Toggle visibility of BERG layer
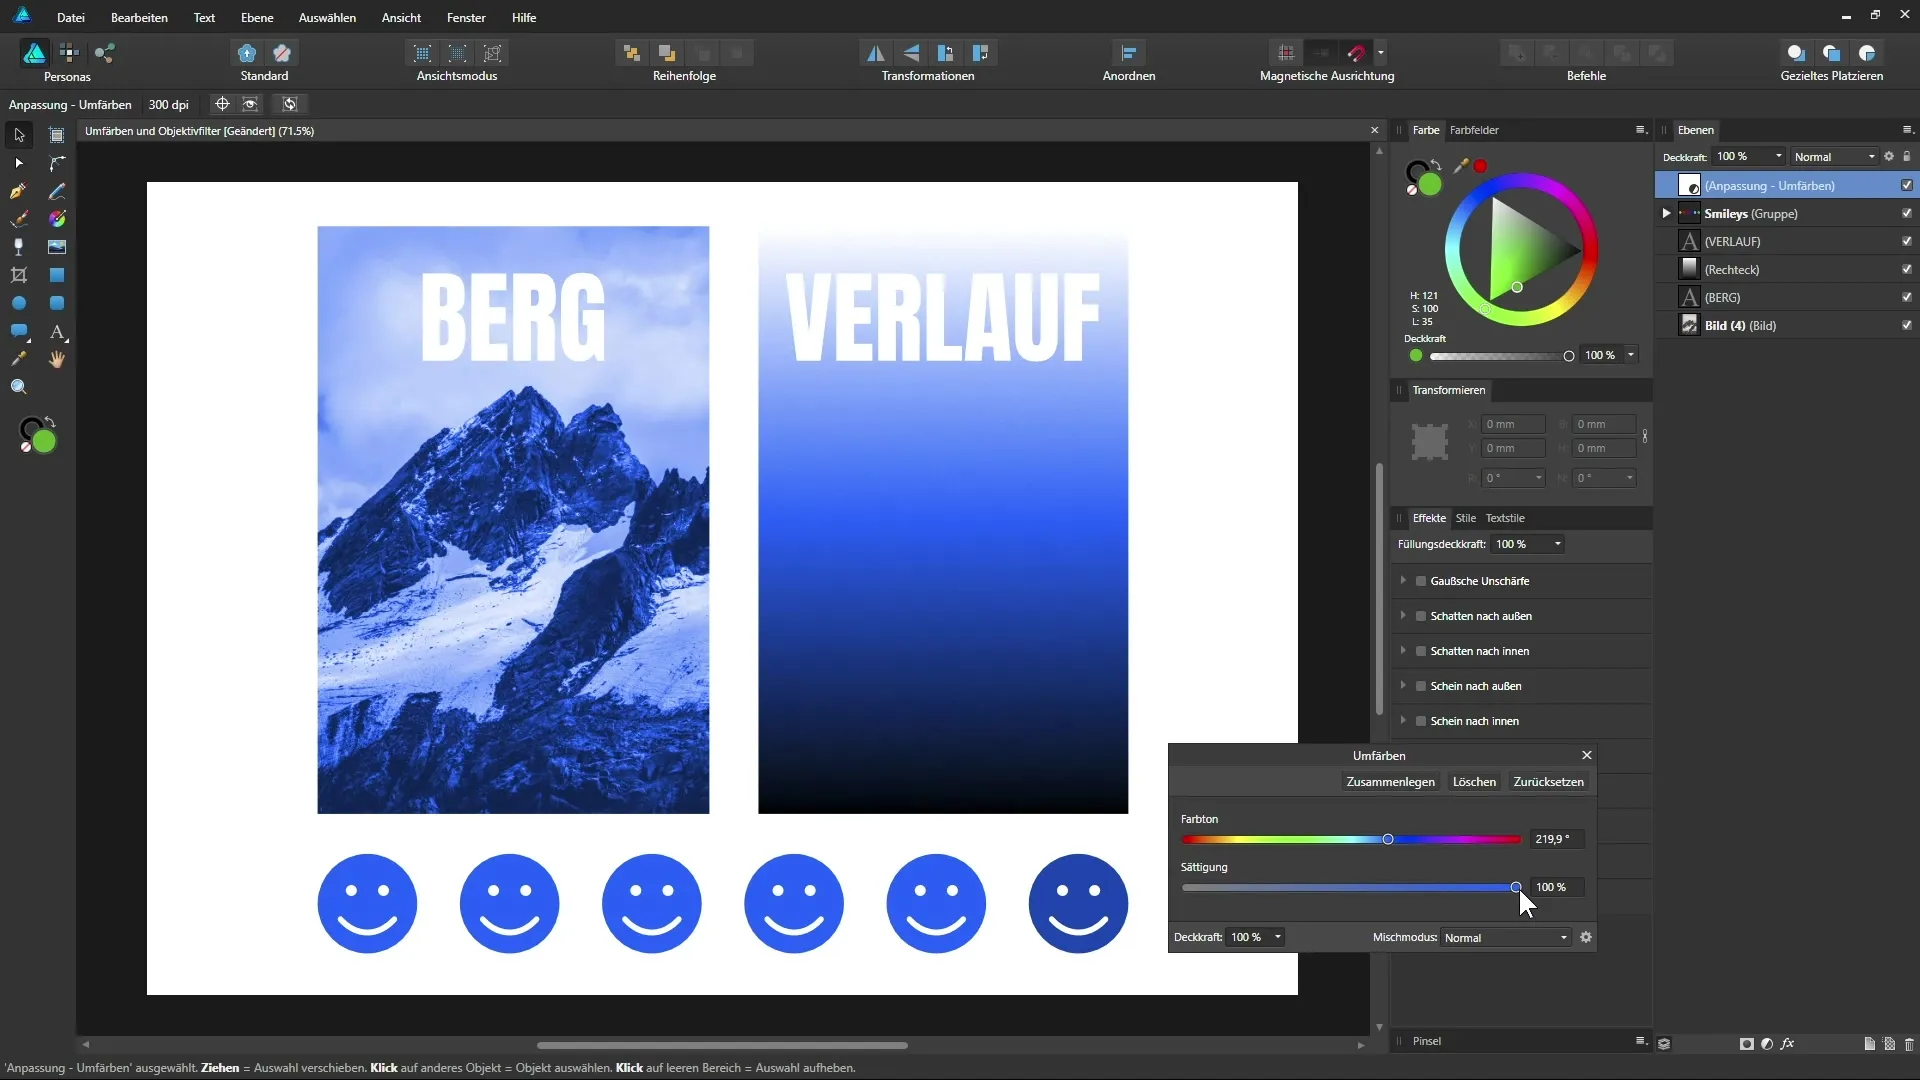Screen dimensions: 1920x1080 tap(1906, 298)
